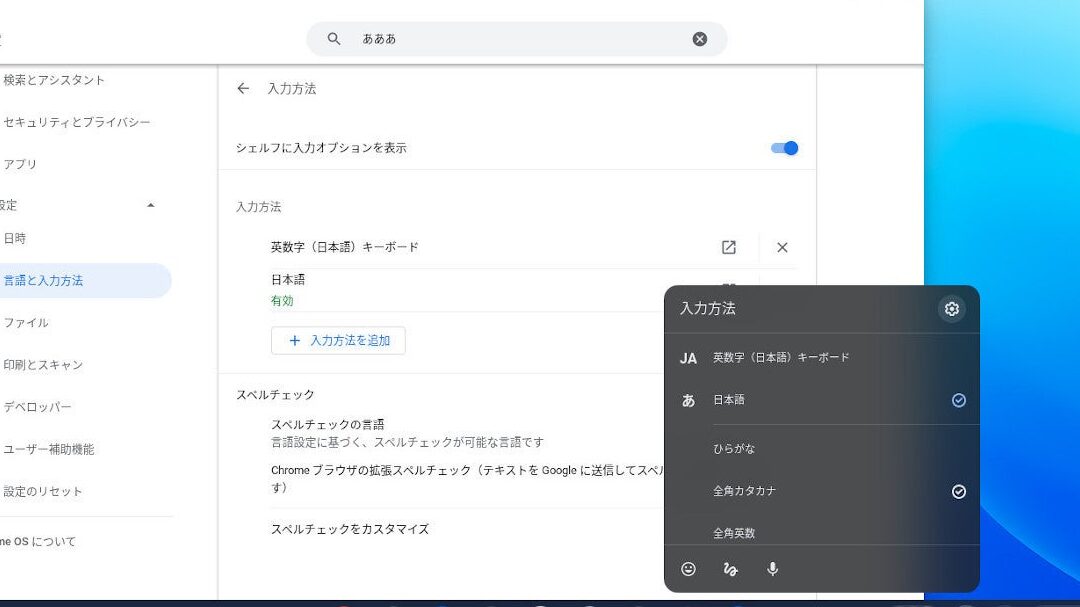The height and width of the screenshot is (607, 1080).
Task: Open 英数字（日本語）キーボード settings in new page
Action: (x=728, y=247)
